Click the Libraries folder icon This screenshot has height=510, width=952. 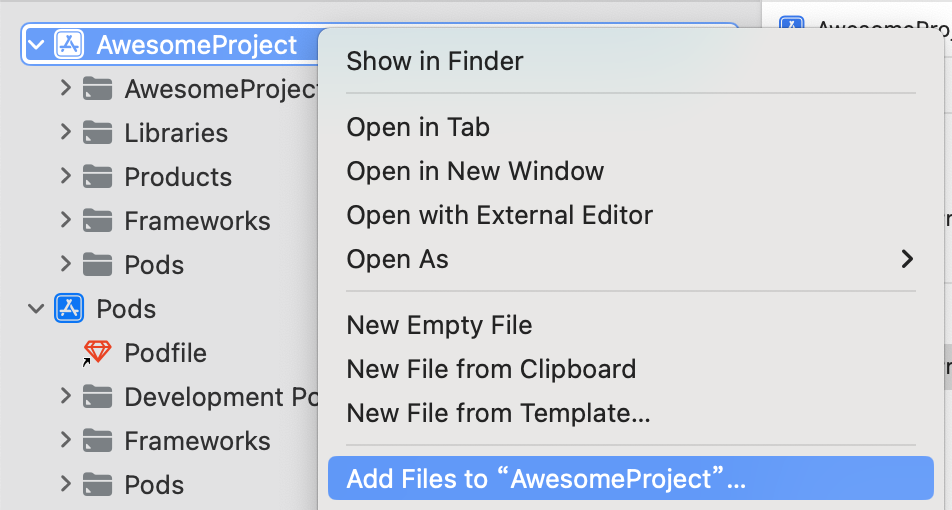click(97, 132)
